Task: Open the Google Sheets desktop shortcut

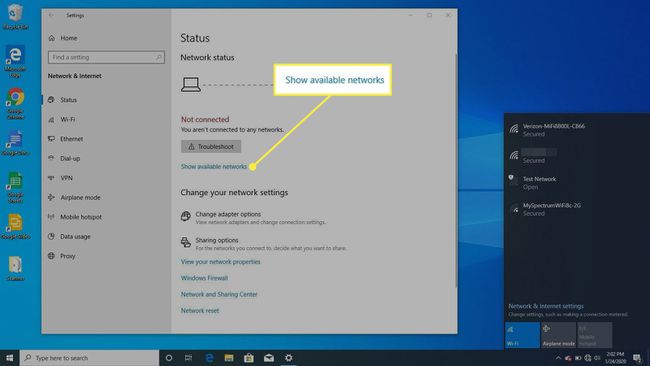Action: 15,187
